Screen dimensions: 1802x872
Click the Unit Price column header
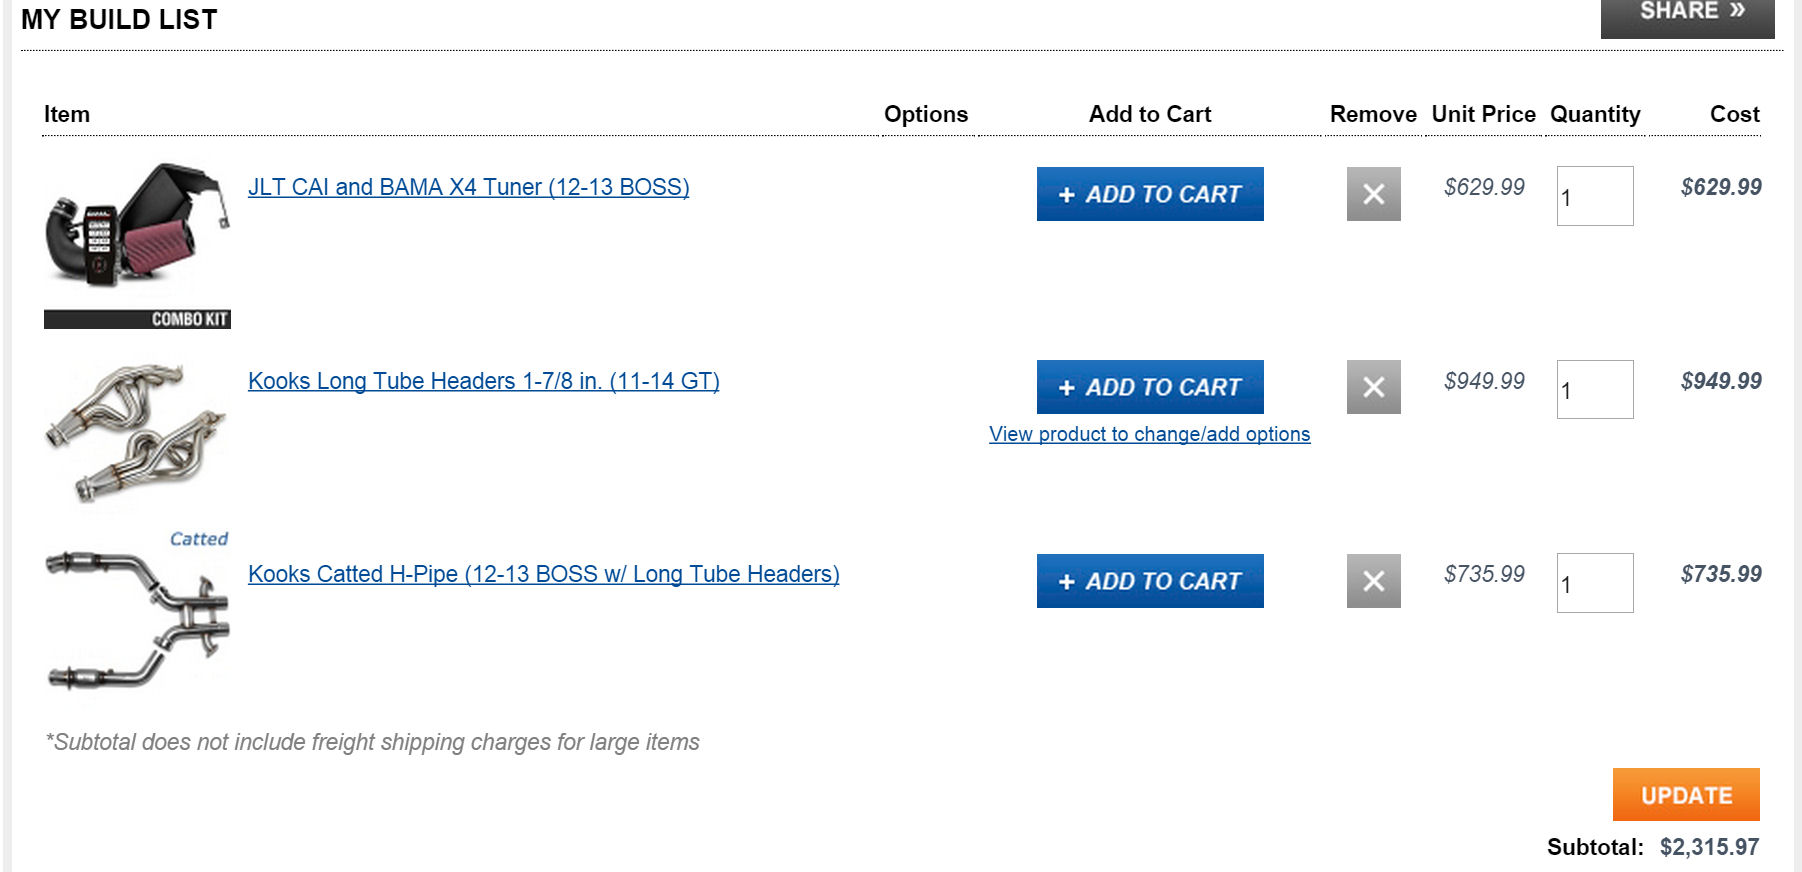(x=1483, y=114)
